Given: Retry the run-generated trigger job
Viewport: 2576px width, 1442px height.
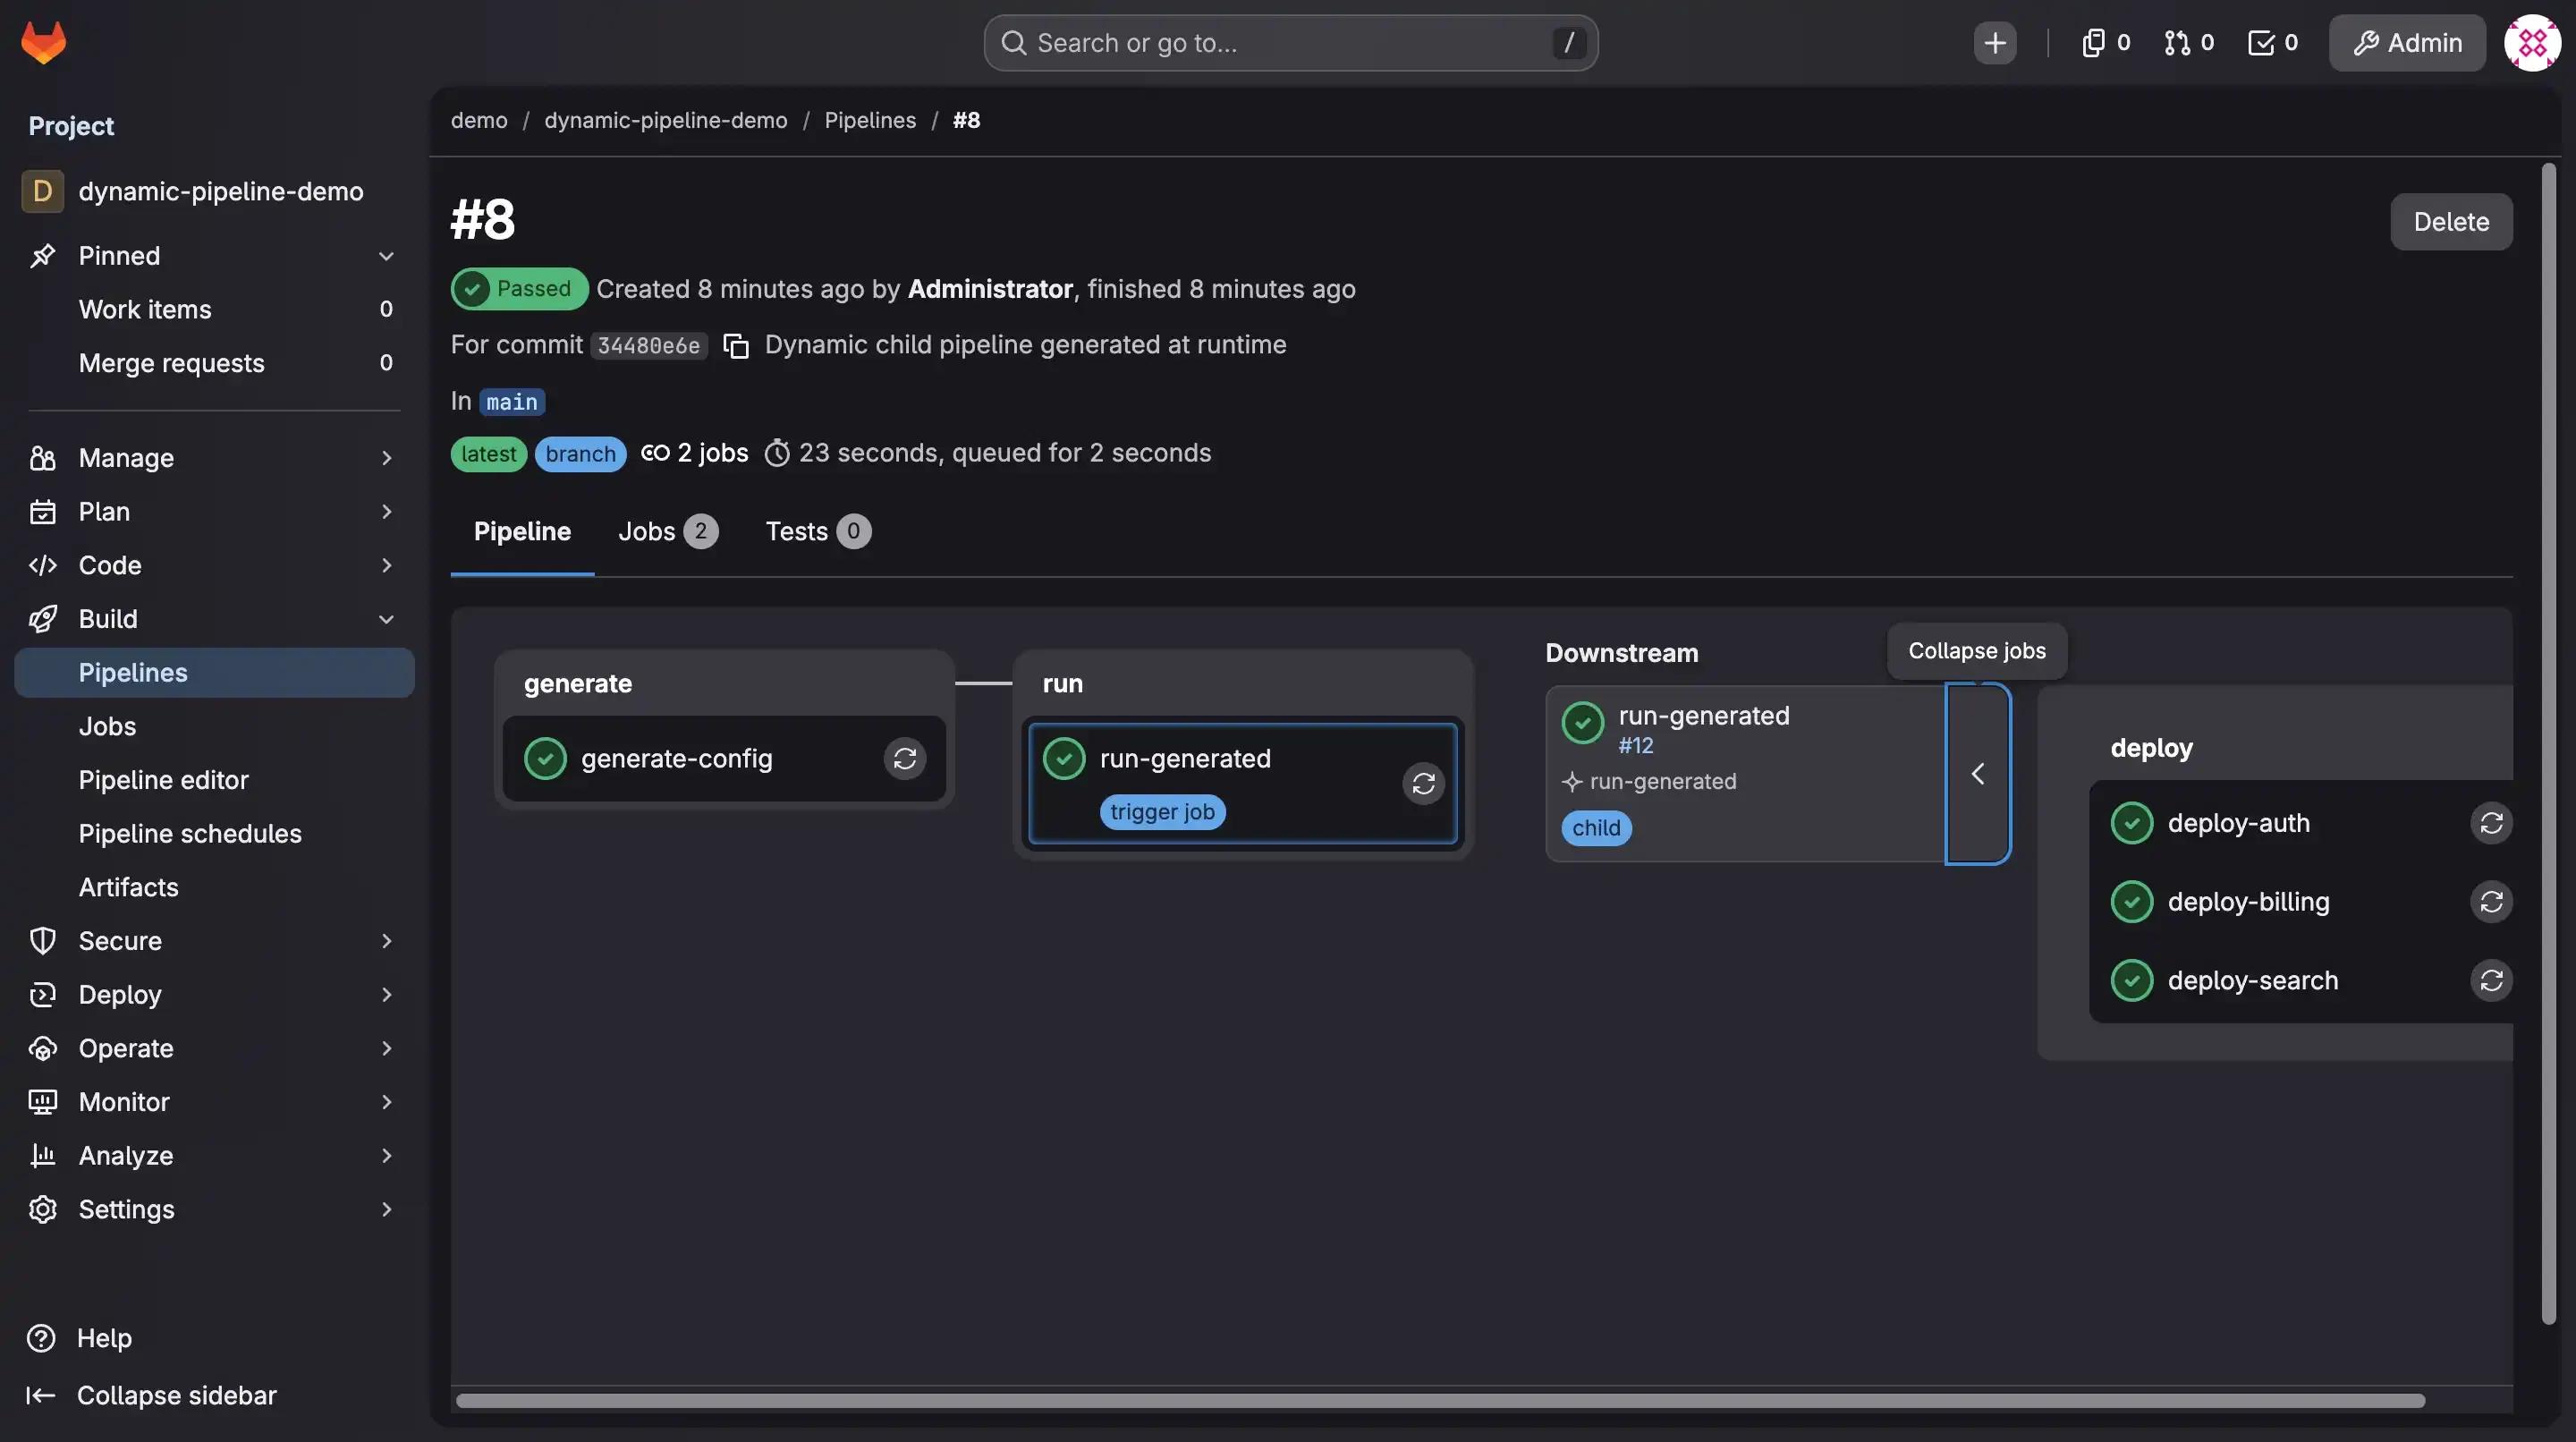Looking at the screenshot, I should [x=1423, y=784].
